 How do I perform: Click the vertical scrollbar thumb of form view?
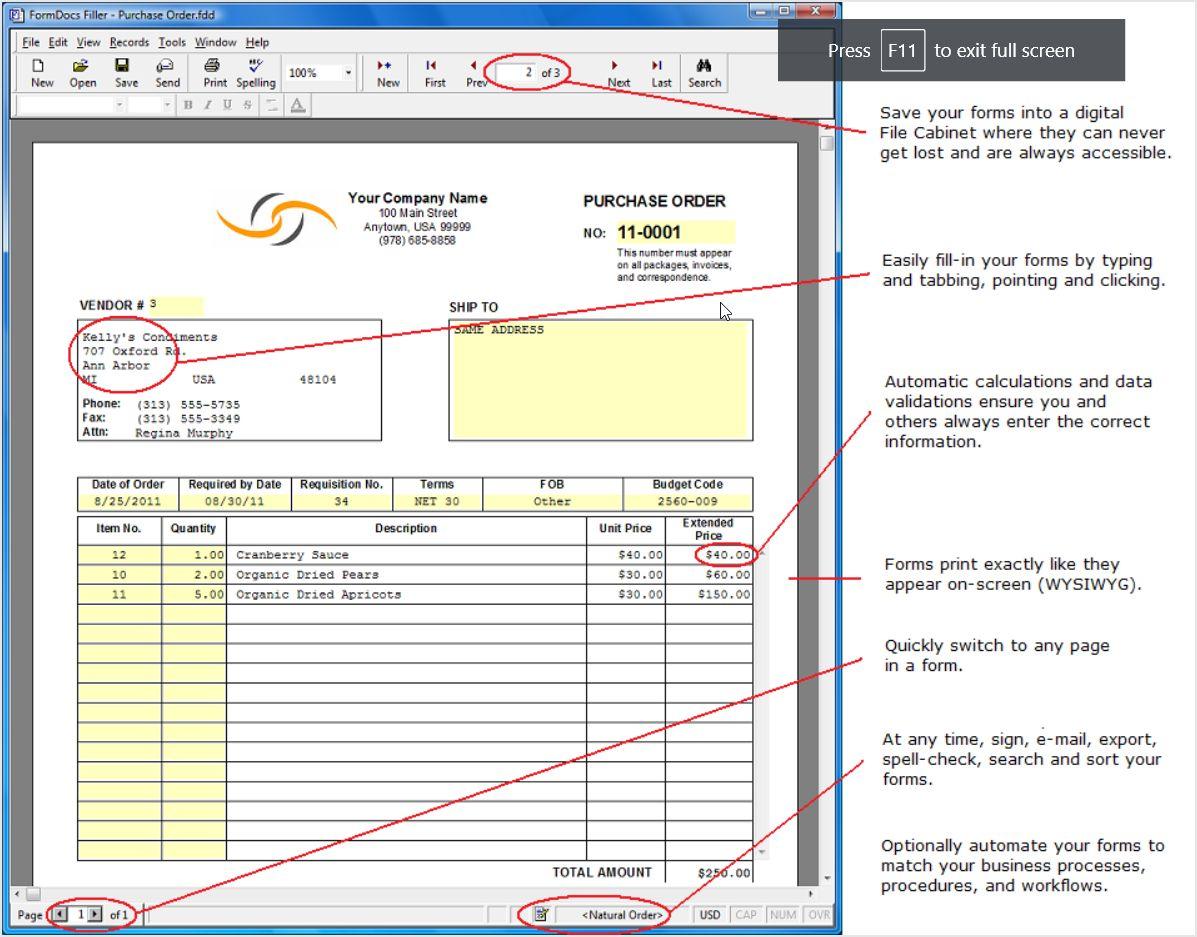pos(826,143)
